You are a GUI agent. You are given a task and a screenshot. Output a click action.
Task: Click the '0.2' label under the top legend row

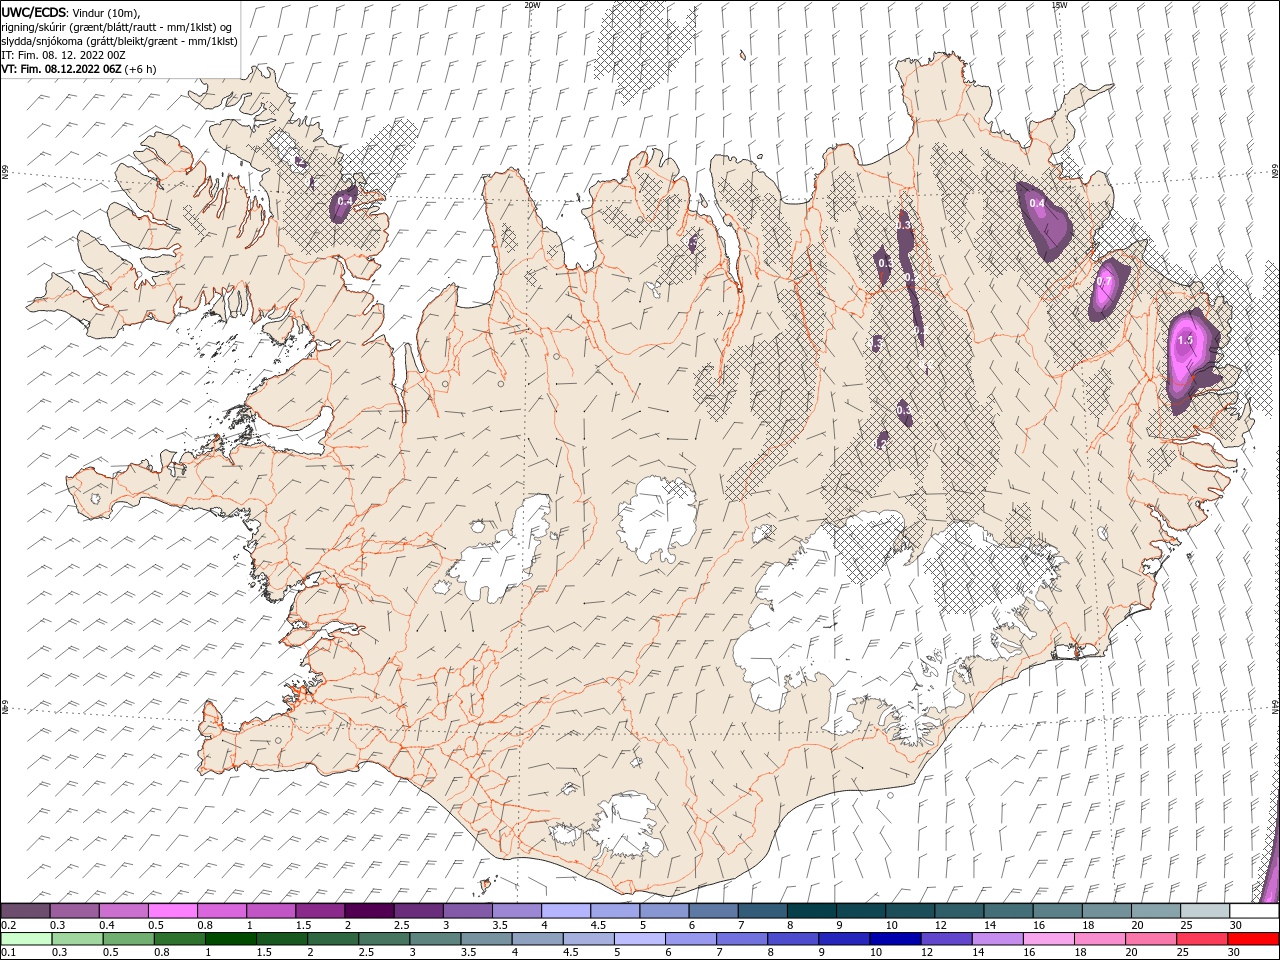(x=9, y=925)
